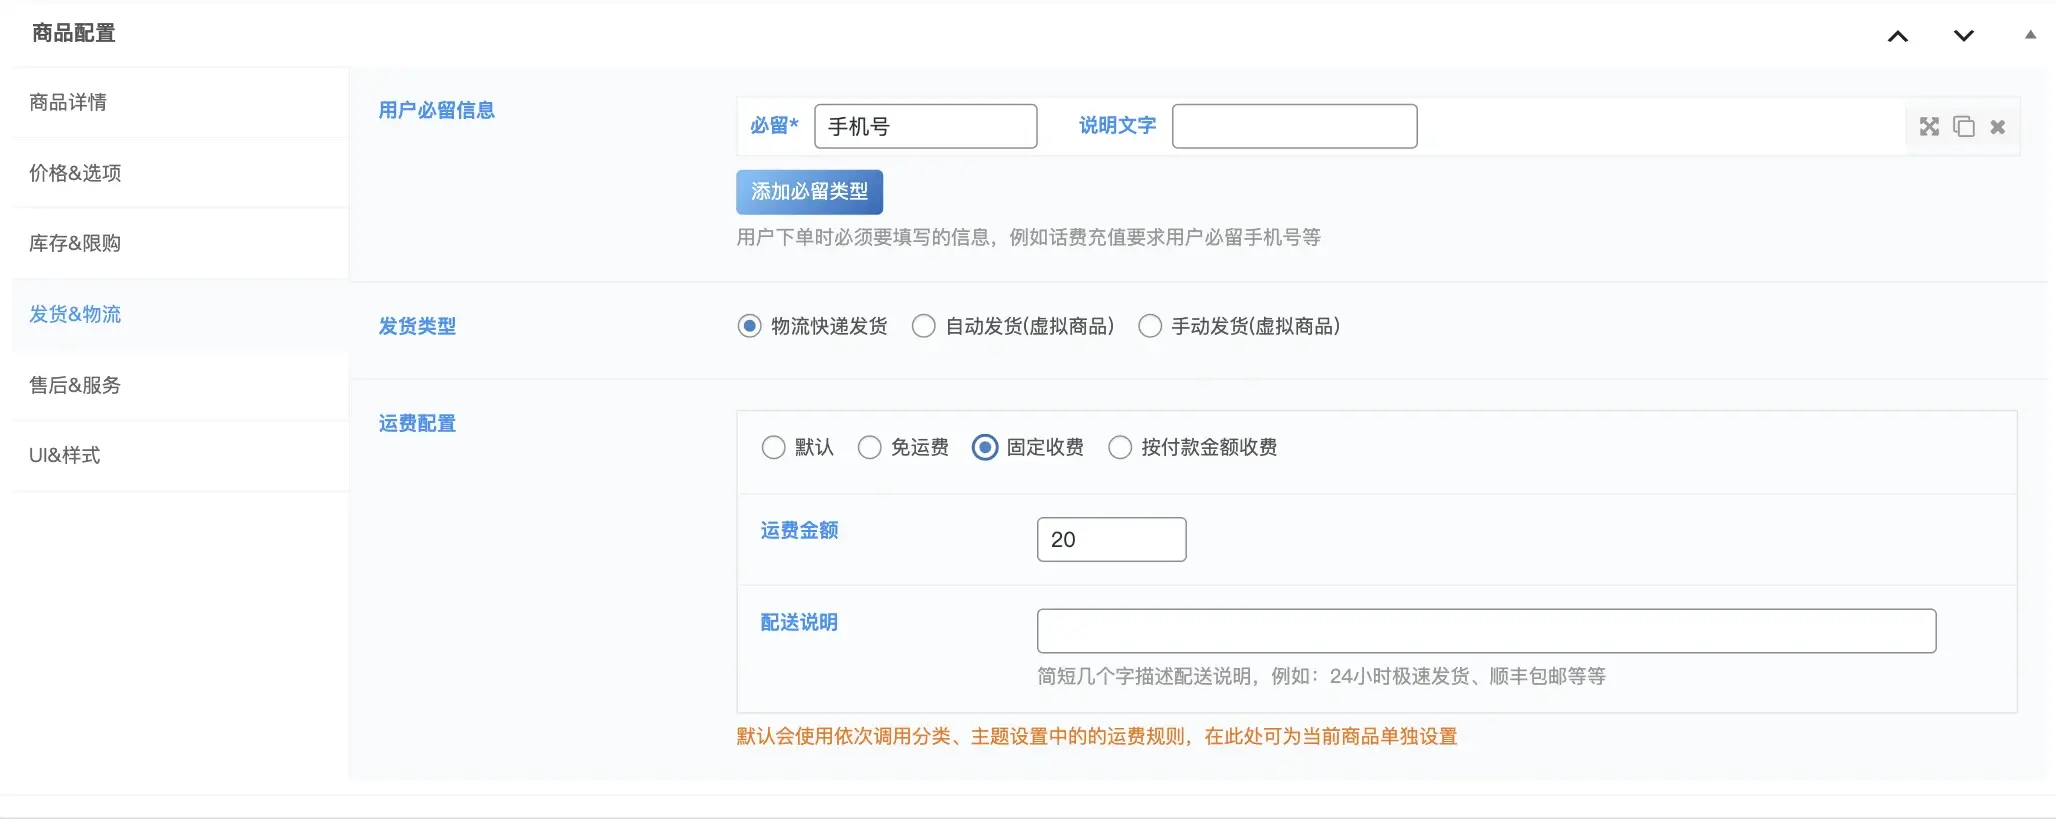The height and width of the screenshot is (824, 2056).
Task: Choose 按付款金额收费 shipping option
Action: 1120,447
